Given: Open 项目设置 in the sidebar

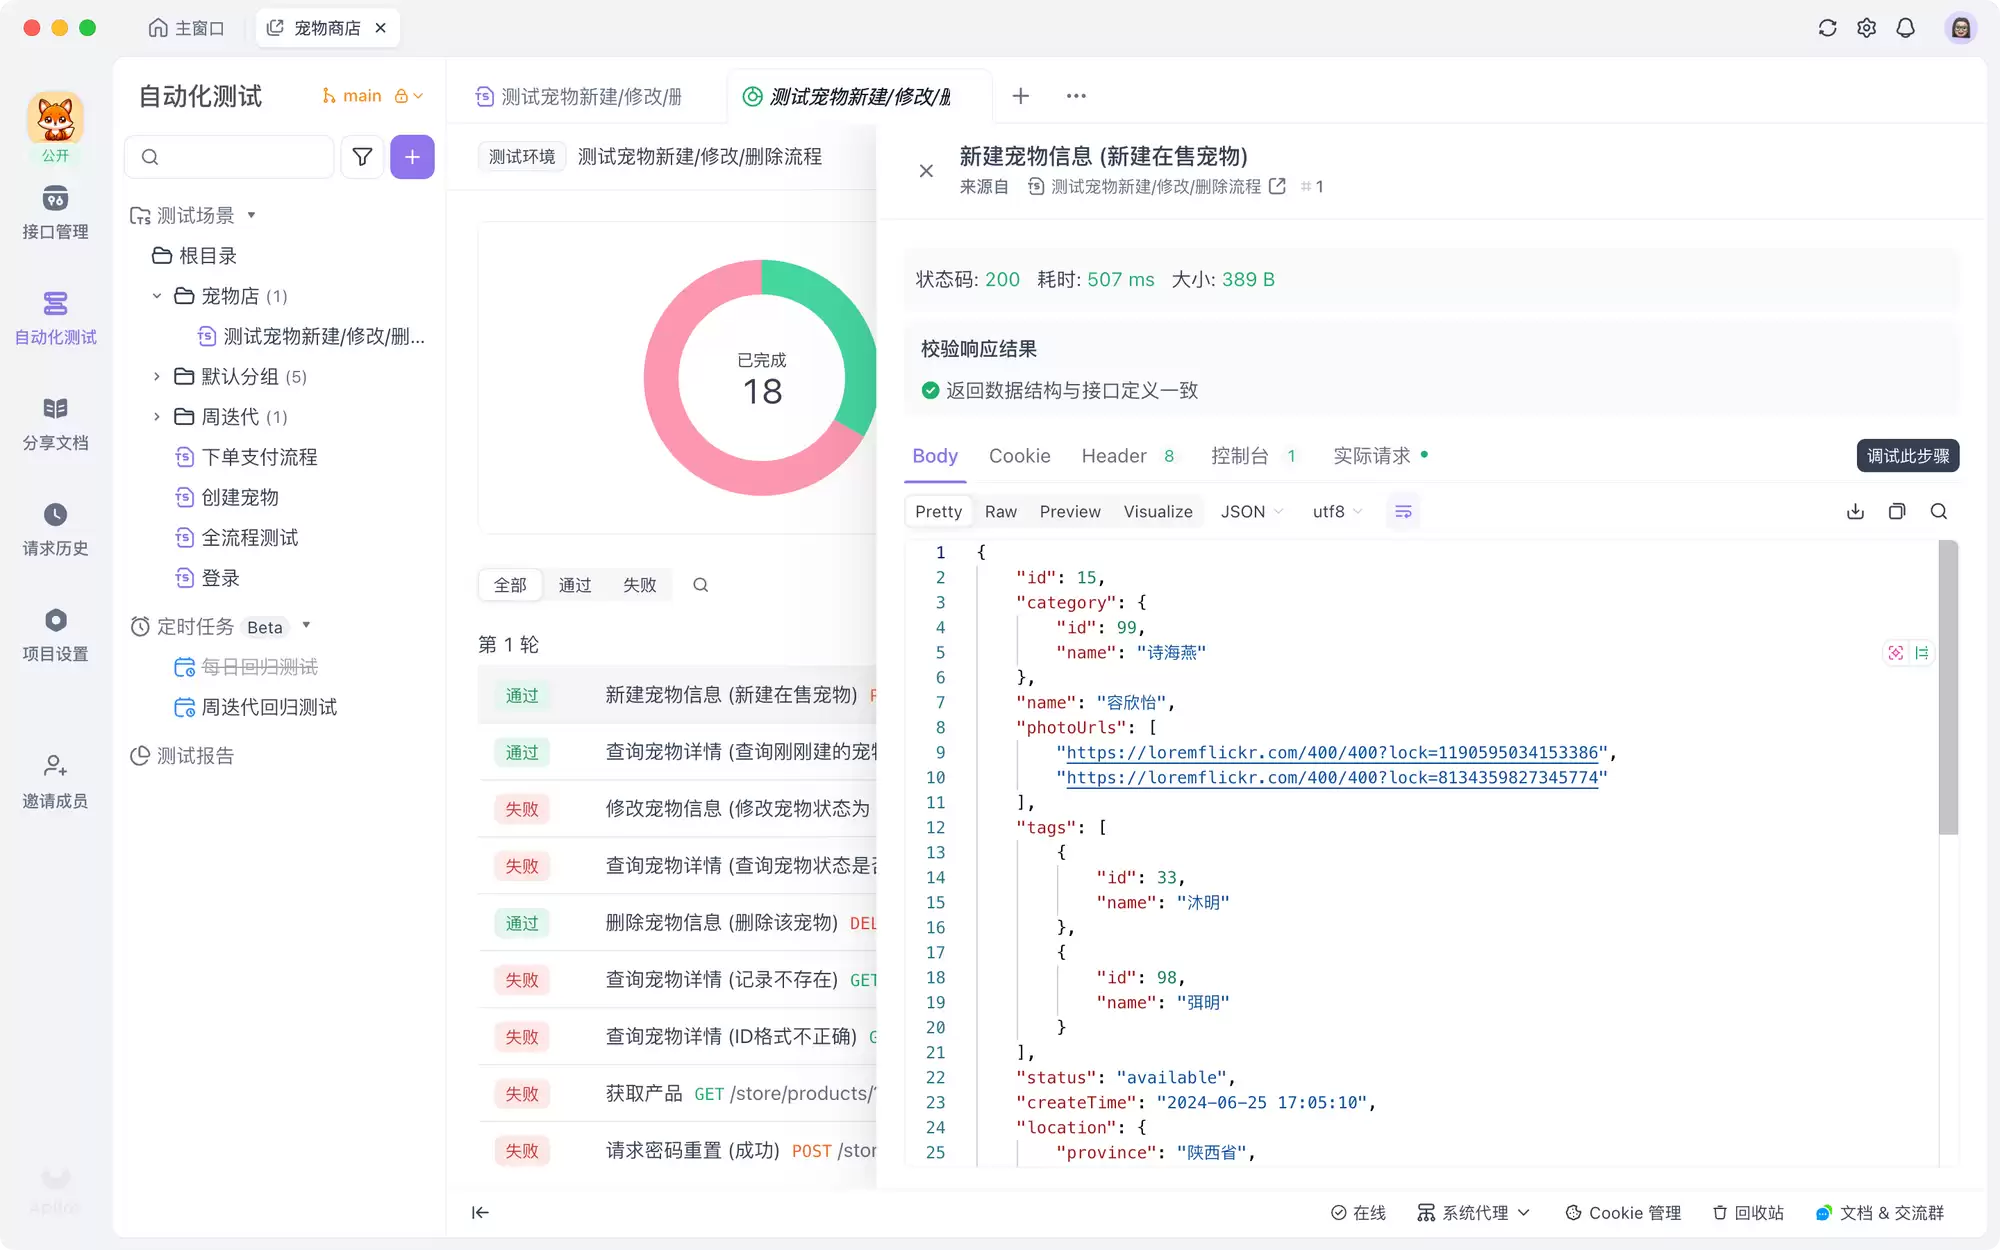Looking at the screenshot, I should coord(55,635).
